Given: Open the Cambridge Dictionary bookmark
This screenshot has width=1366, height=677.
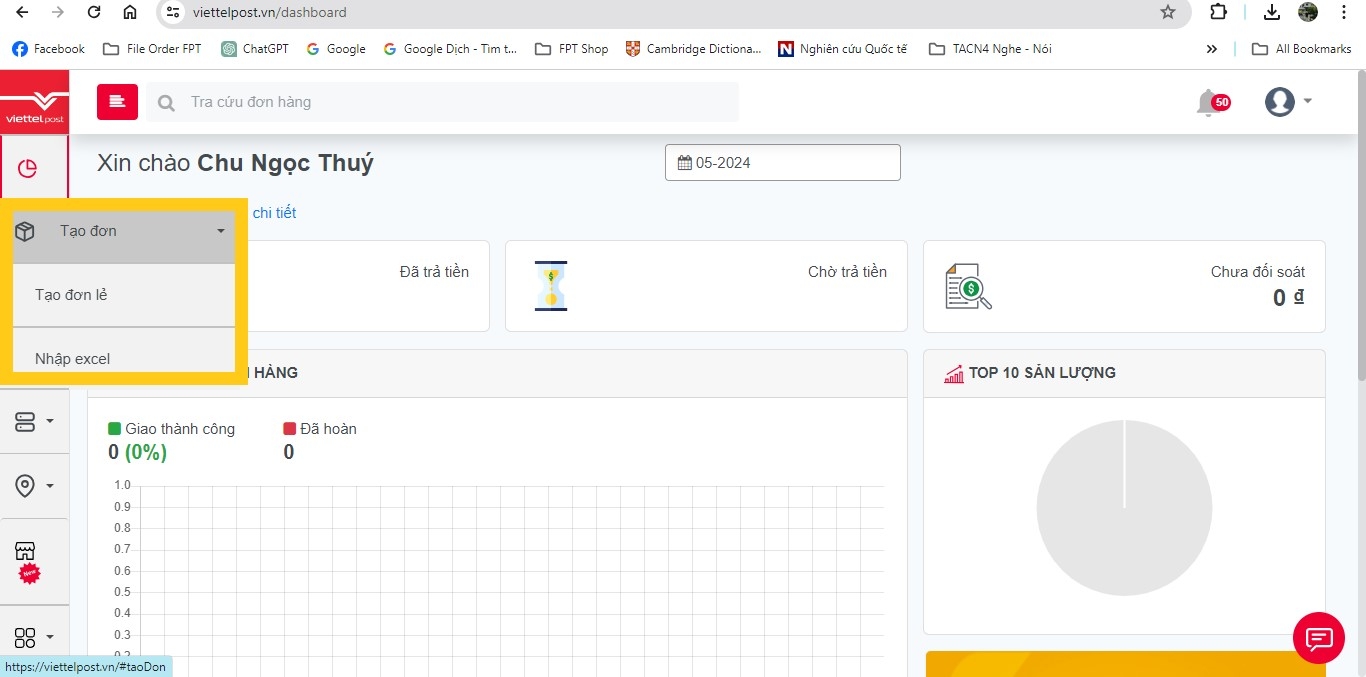Looking at the screenshot, I should pos(694,49).
